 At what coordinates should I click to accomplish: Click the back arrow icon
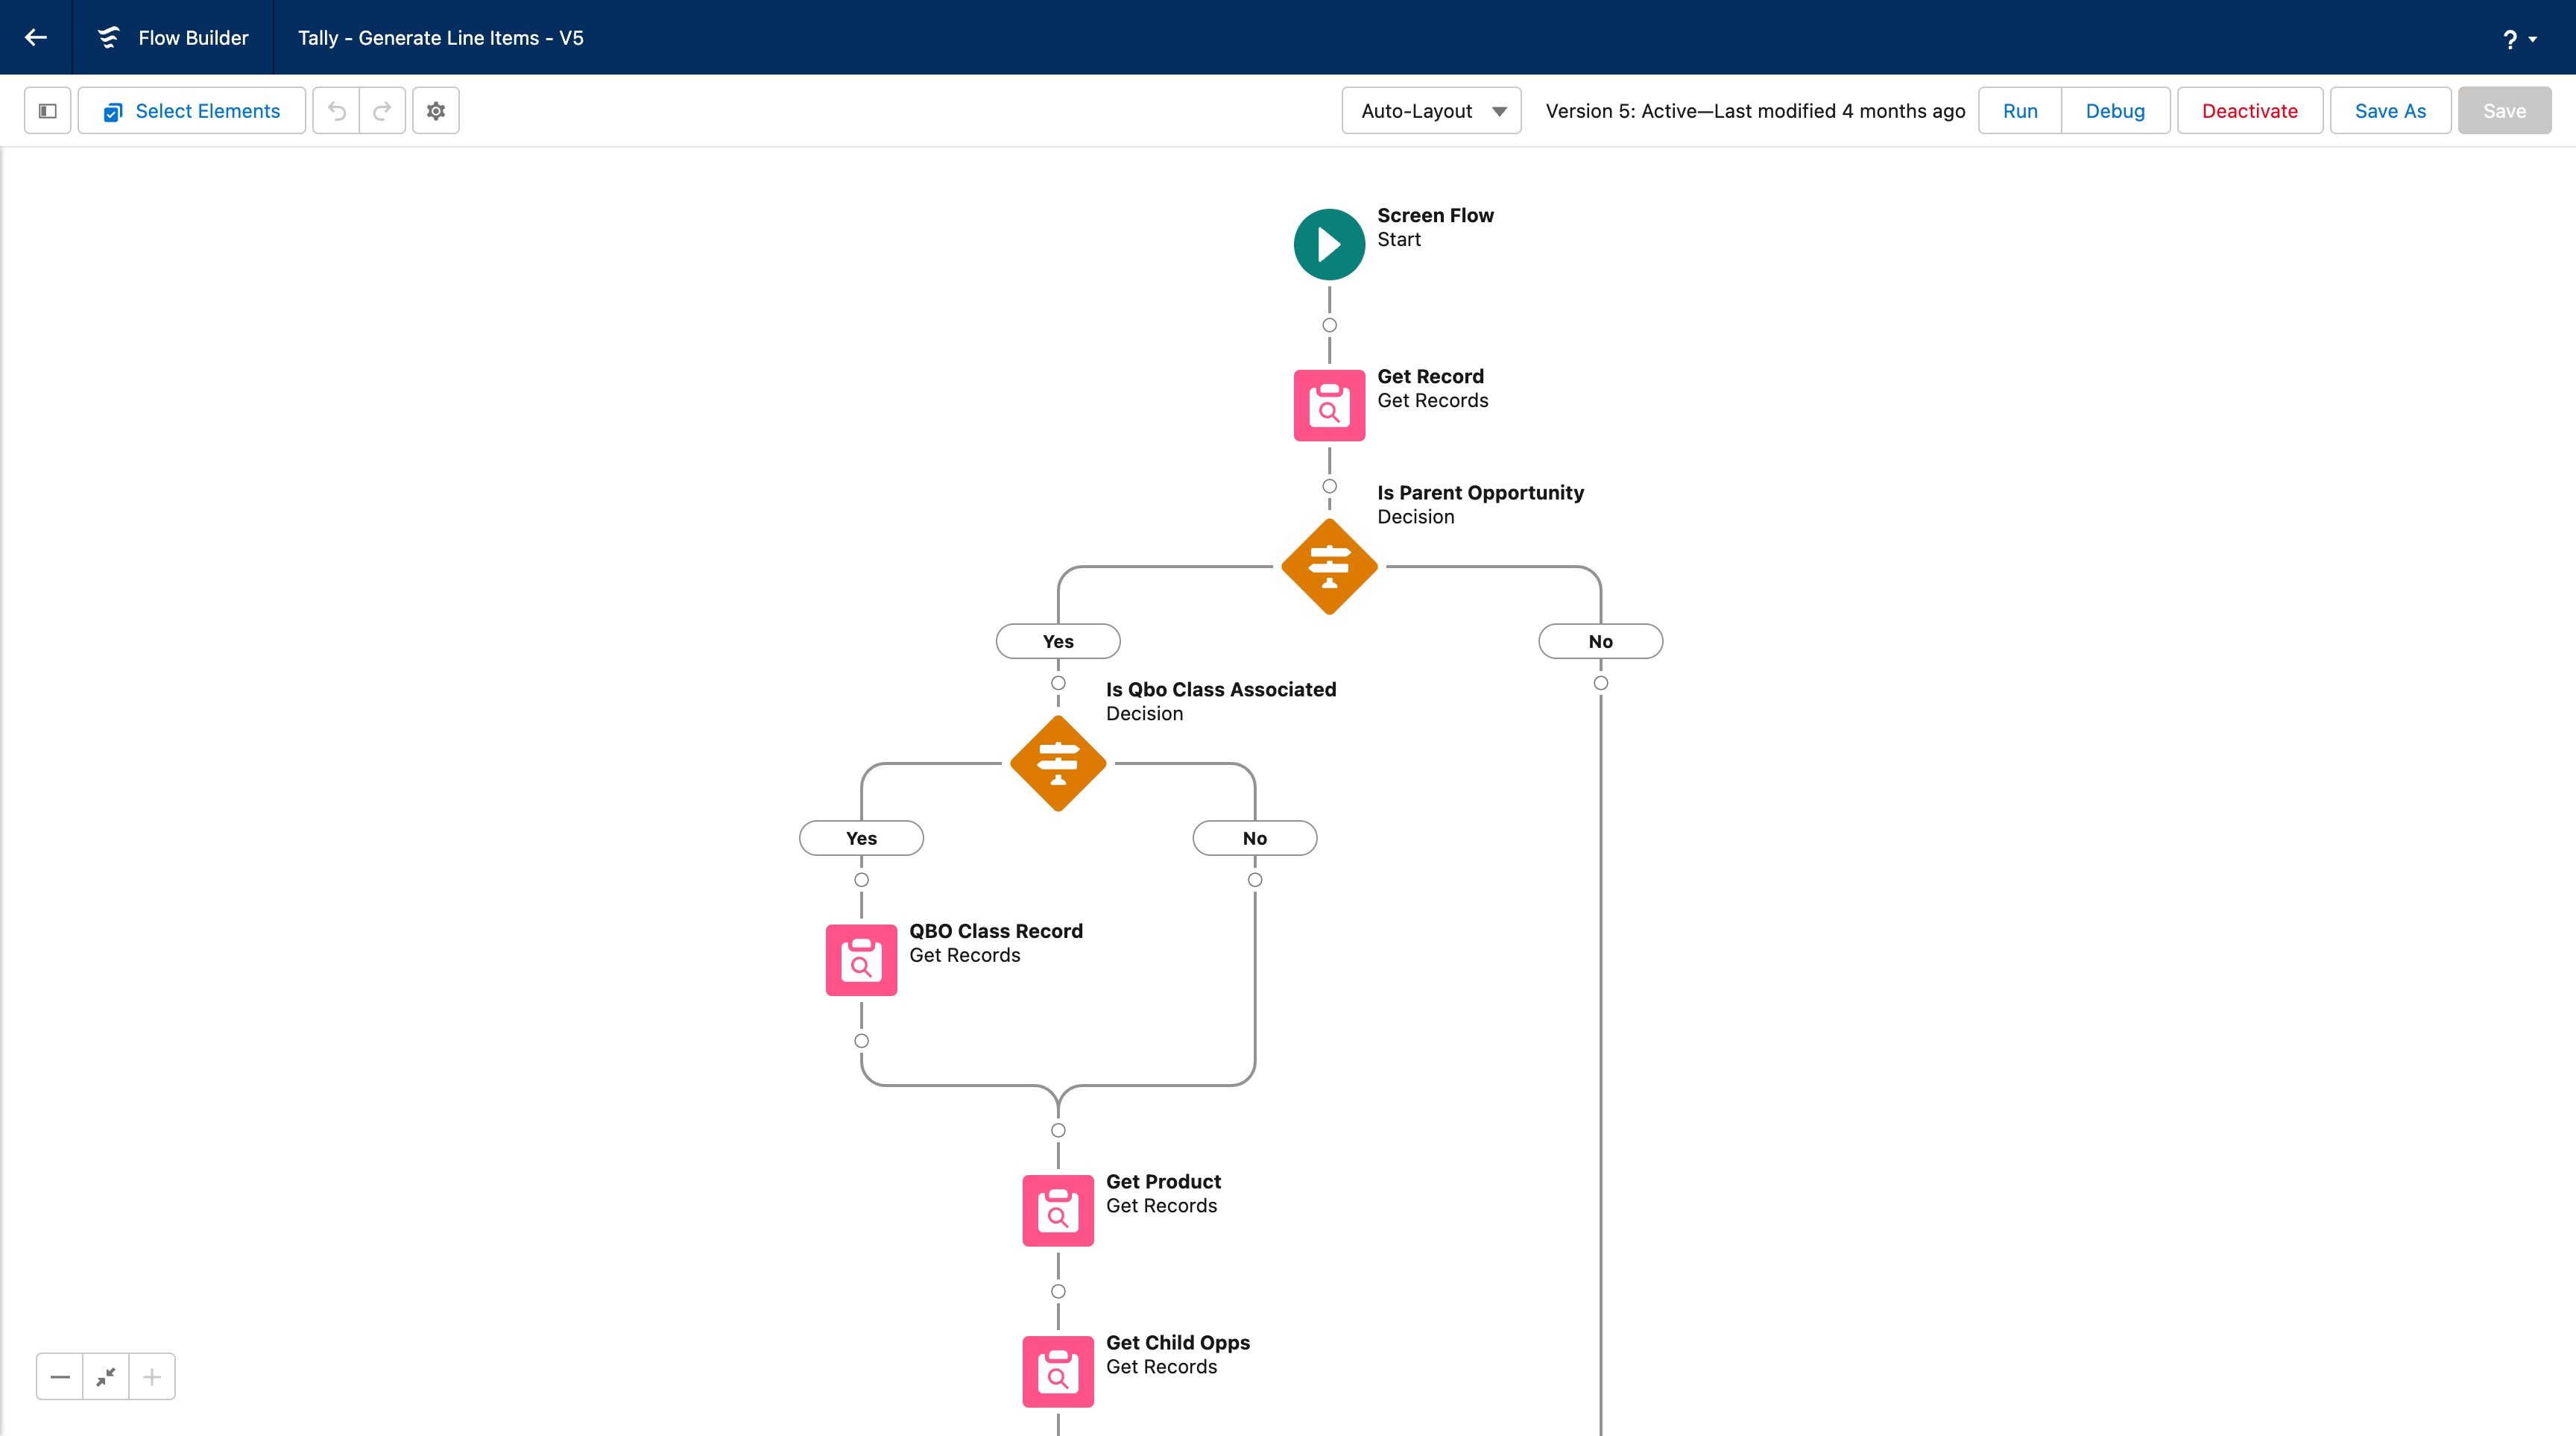[36, 38]
